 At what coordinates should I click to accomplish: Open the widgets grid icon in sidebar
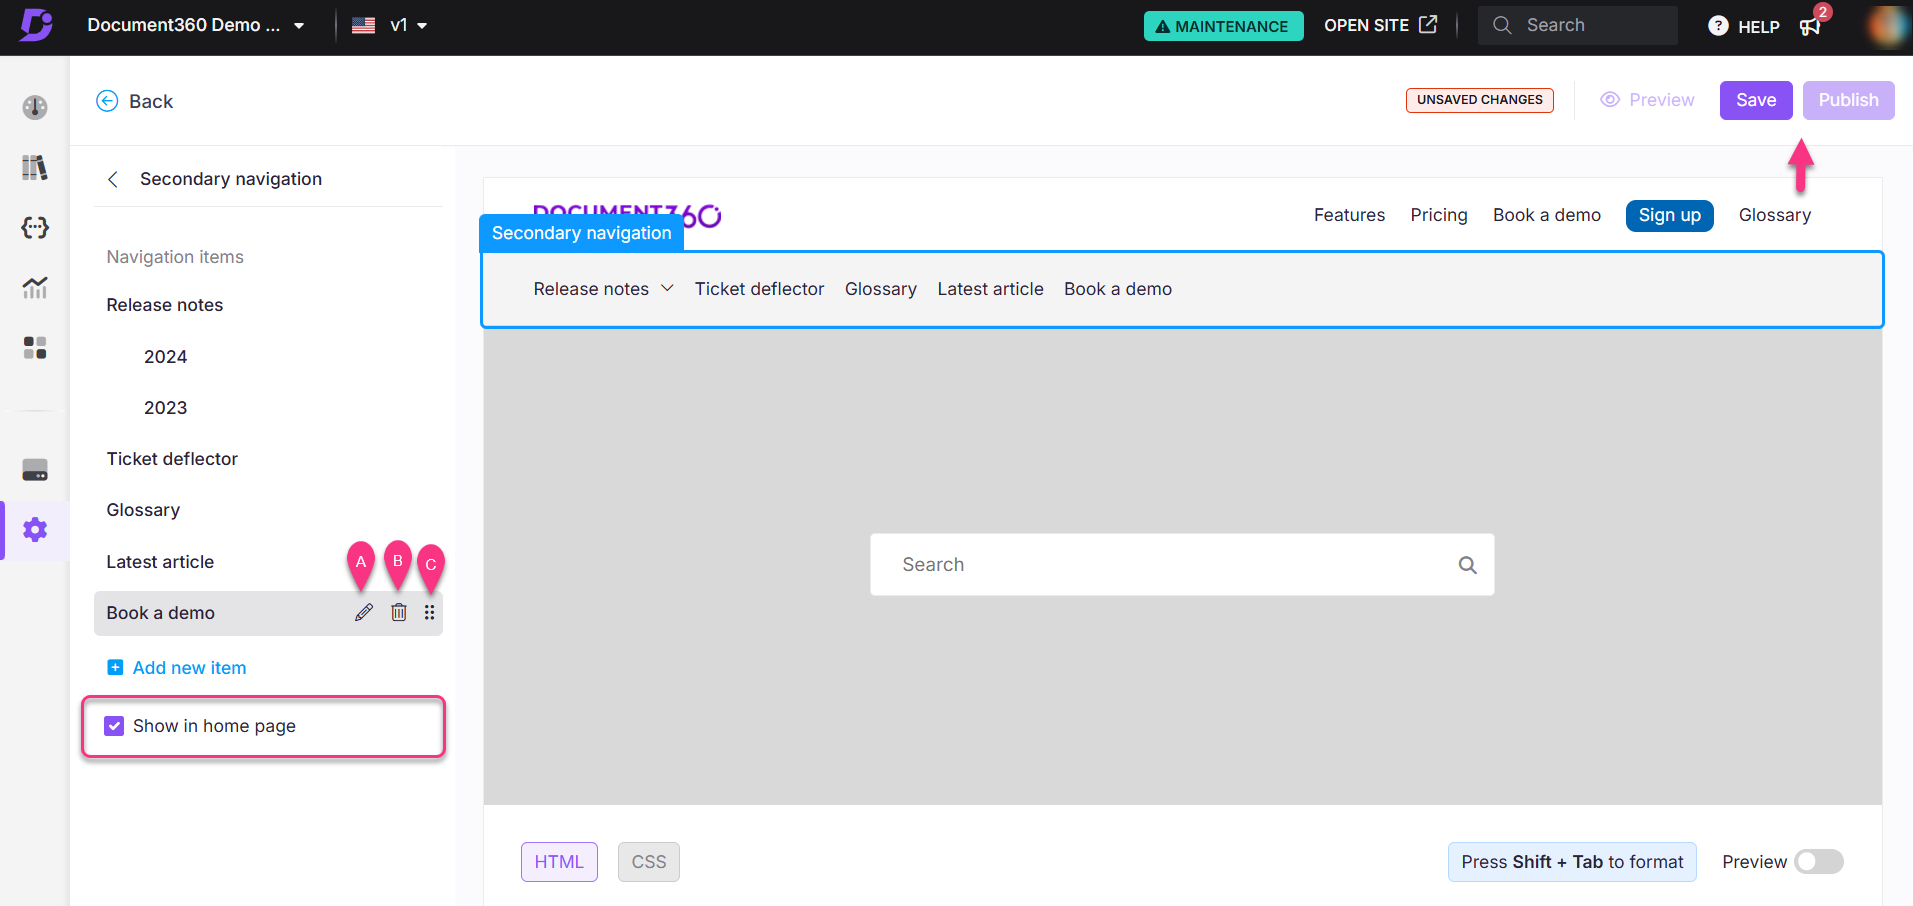pos(35,348)
